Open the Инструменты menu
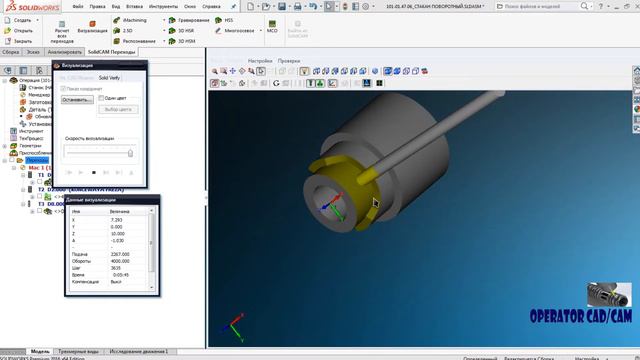The width and height of the screenshot is (640, 360). click(x=163, y=7)
